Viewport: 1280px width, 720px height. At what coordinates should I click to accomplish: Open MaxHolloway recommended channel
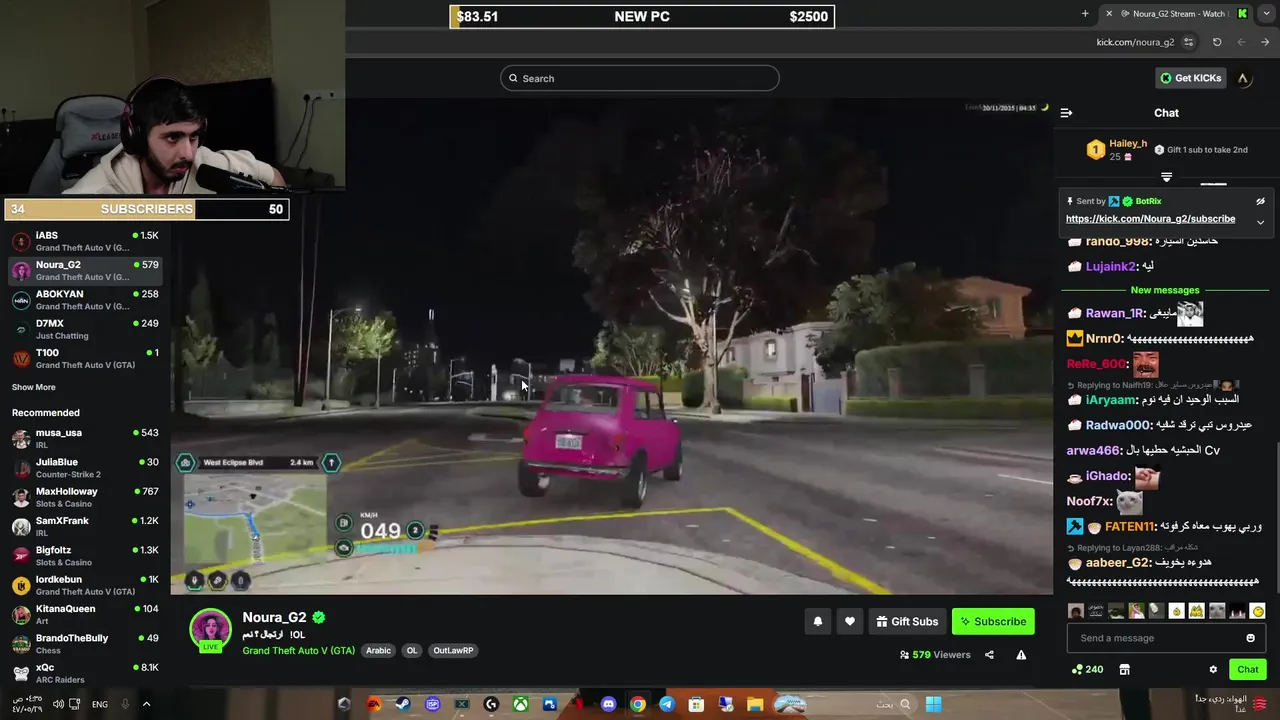[85, 497]
